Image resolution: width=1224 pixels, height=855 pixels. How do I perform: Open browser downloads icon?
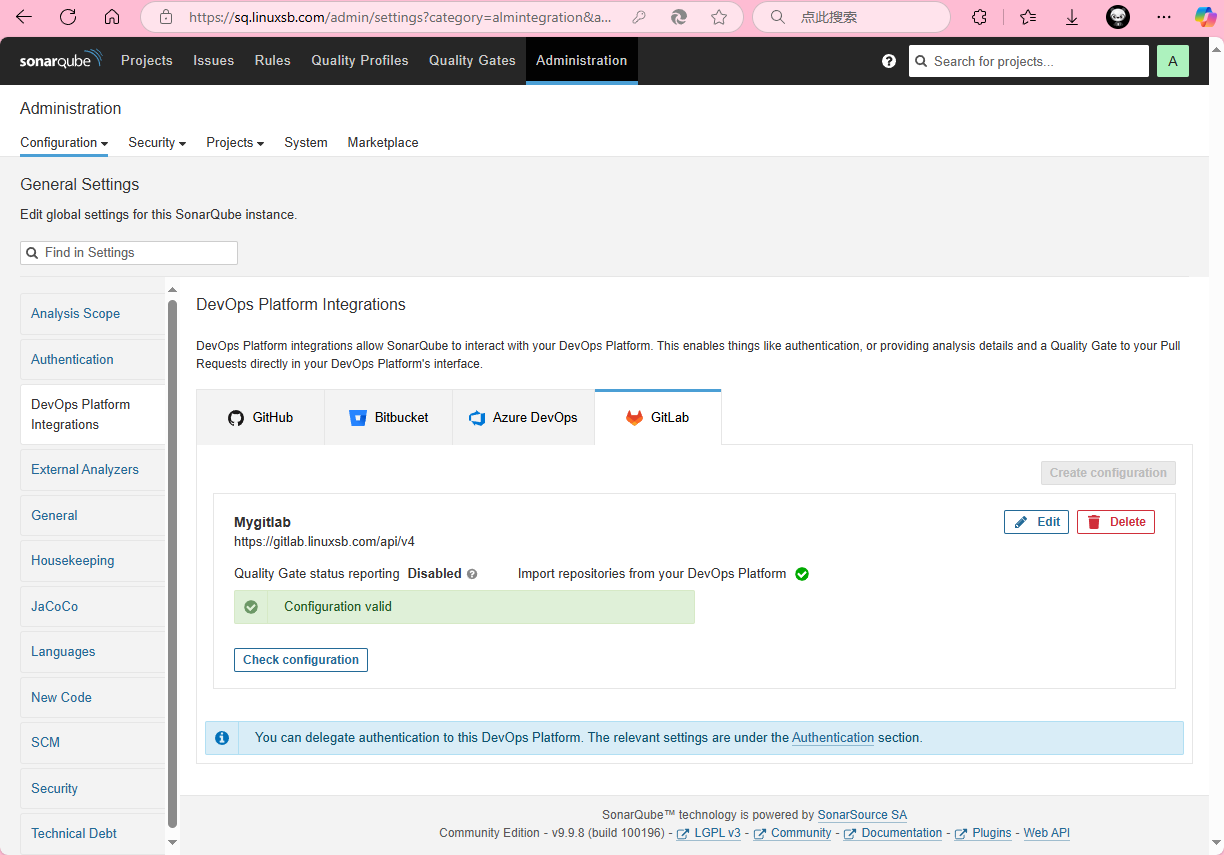[x=1072, y=17]
